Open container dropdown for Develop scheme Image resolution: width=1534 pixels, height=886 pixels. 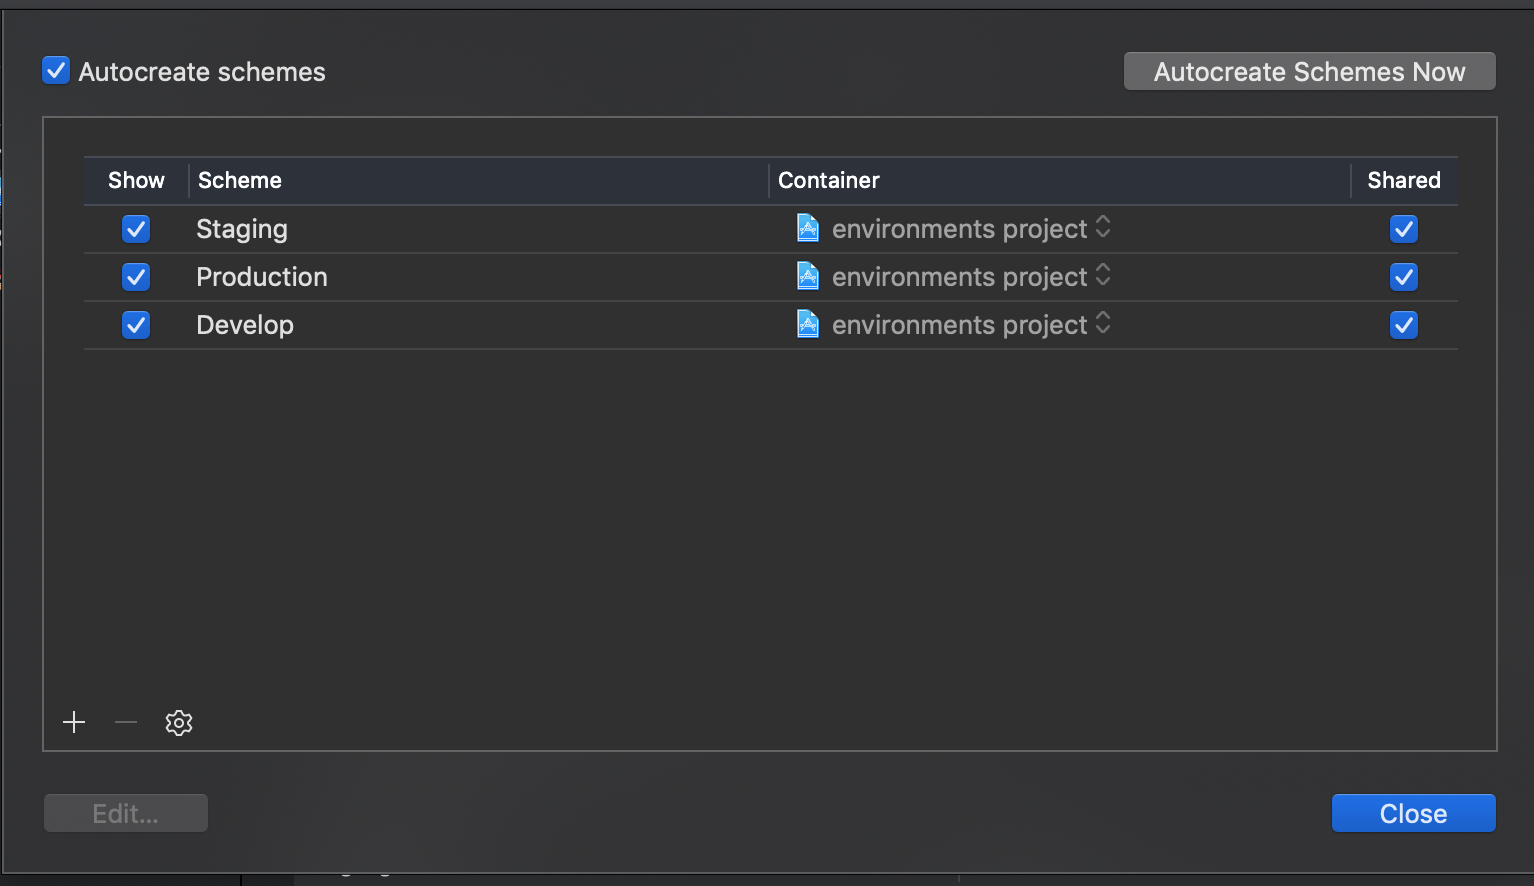tap(1103, 324)
